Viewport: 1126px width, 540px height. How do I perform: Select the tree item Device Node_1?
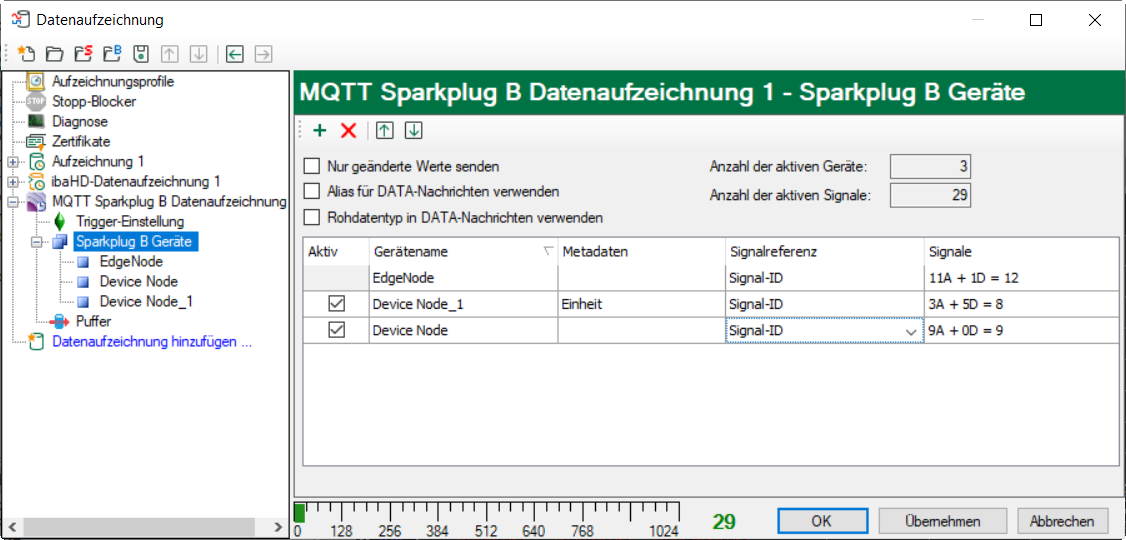coord(146,302)
